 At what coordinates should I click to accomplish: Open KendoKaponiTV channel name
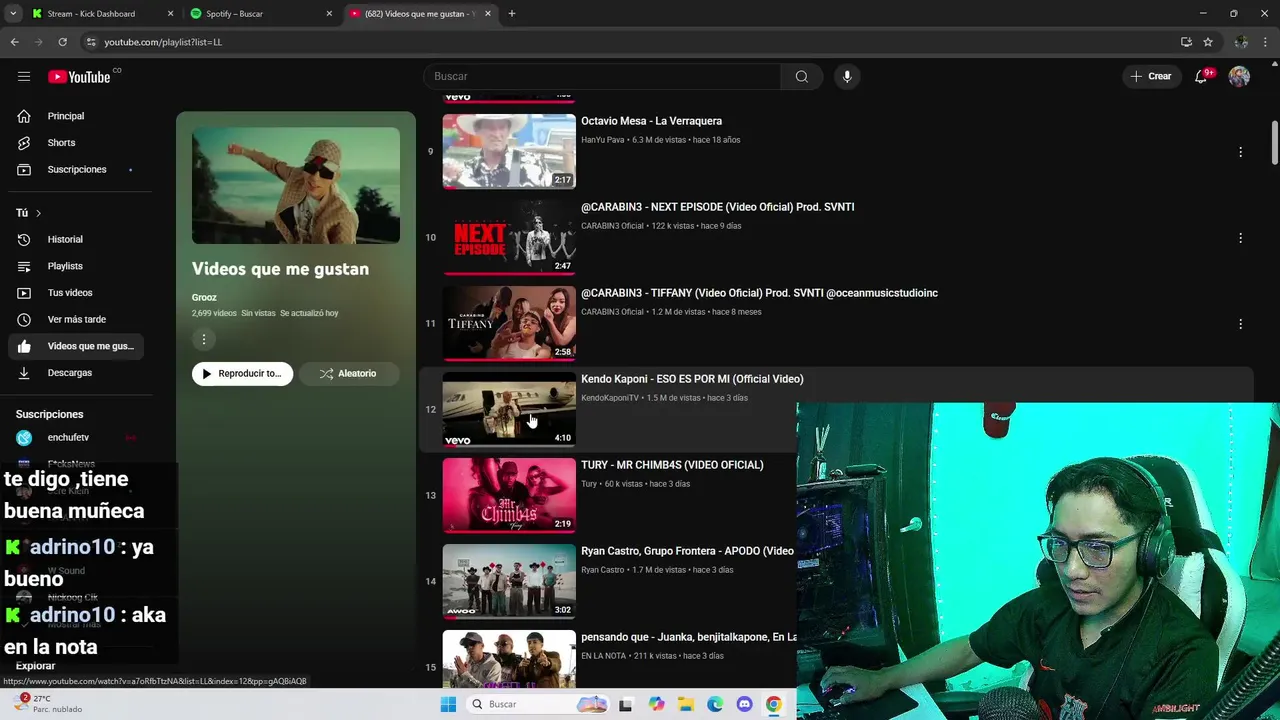609,398
